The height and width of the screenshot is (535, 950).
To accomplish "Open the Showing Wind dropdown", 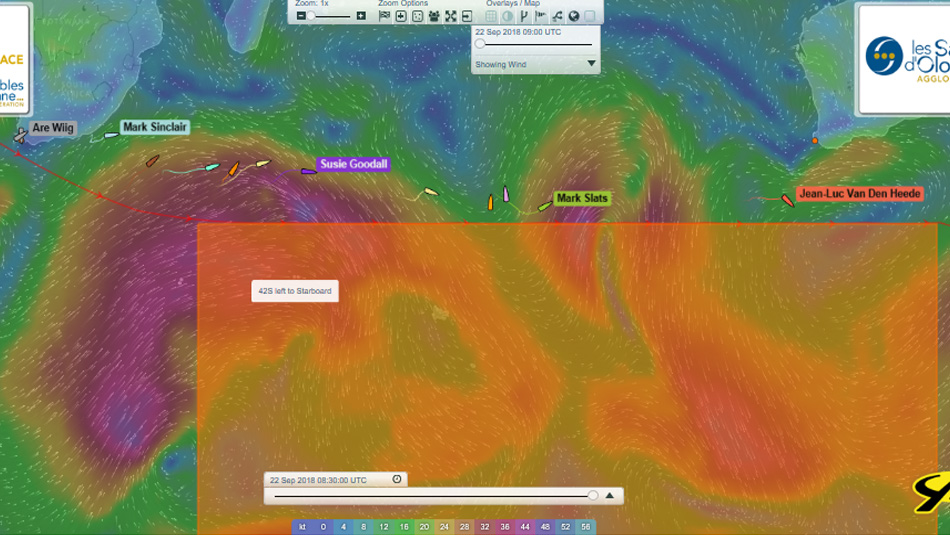I will (x=591, y=64).
